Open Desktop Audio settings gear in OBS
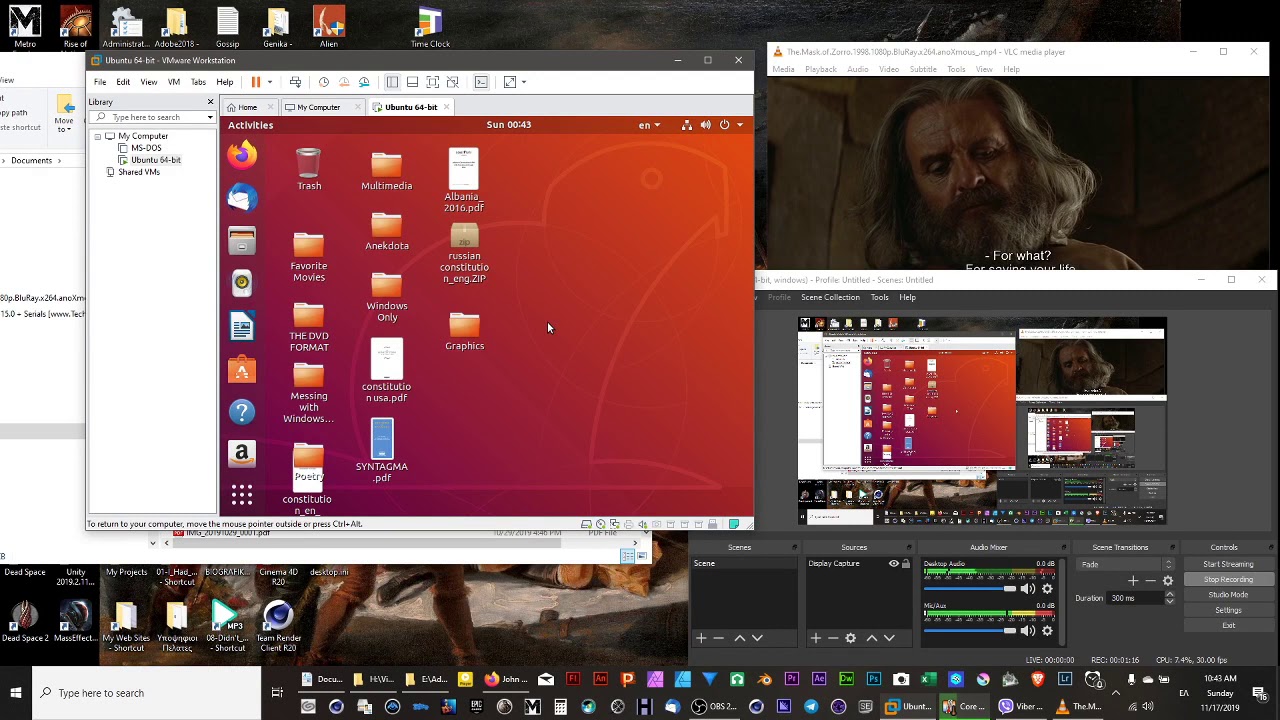 (1047, 589)
